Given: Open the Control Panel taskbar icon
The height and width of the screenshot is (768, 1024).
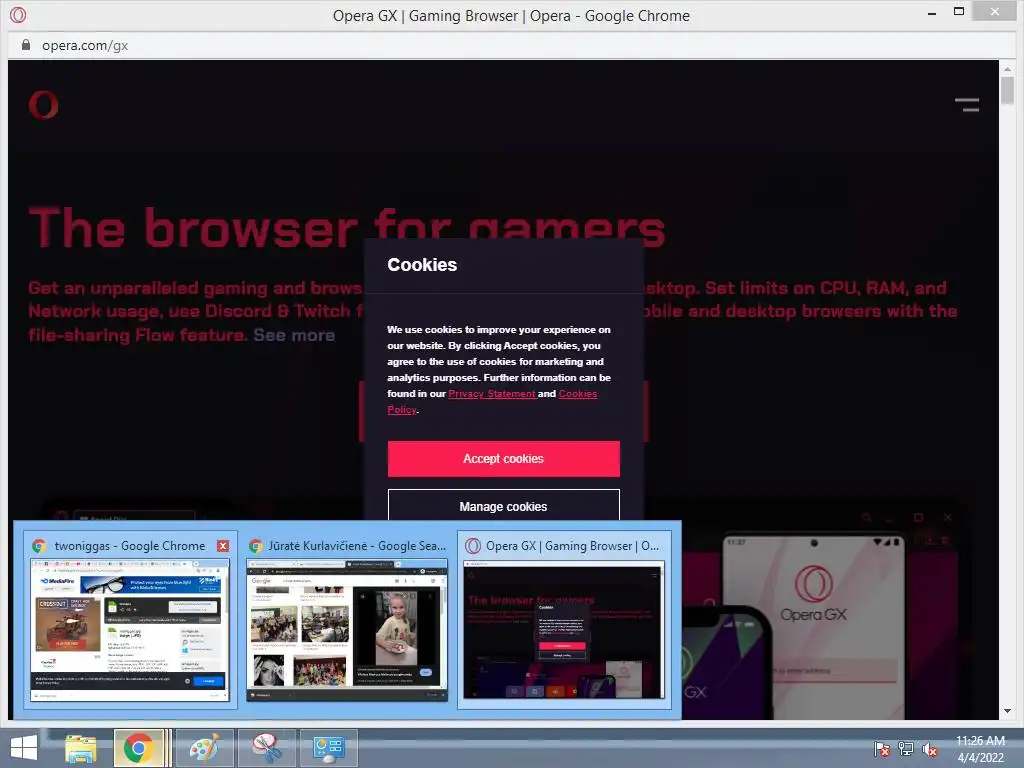Looking at the screenshot, I should click(x=328, y=748).
